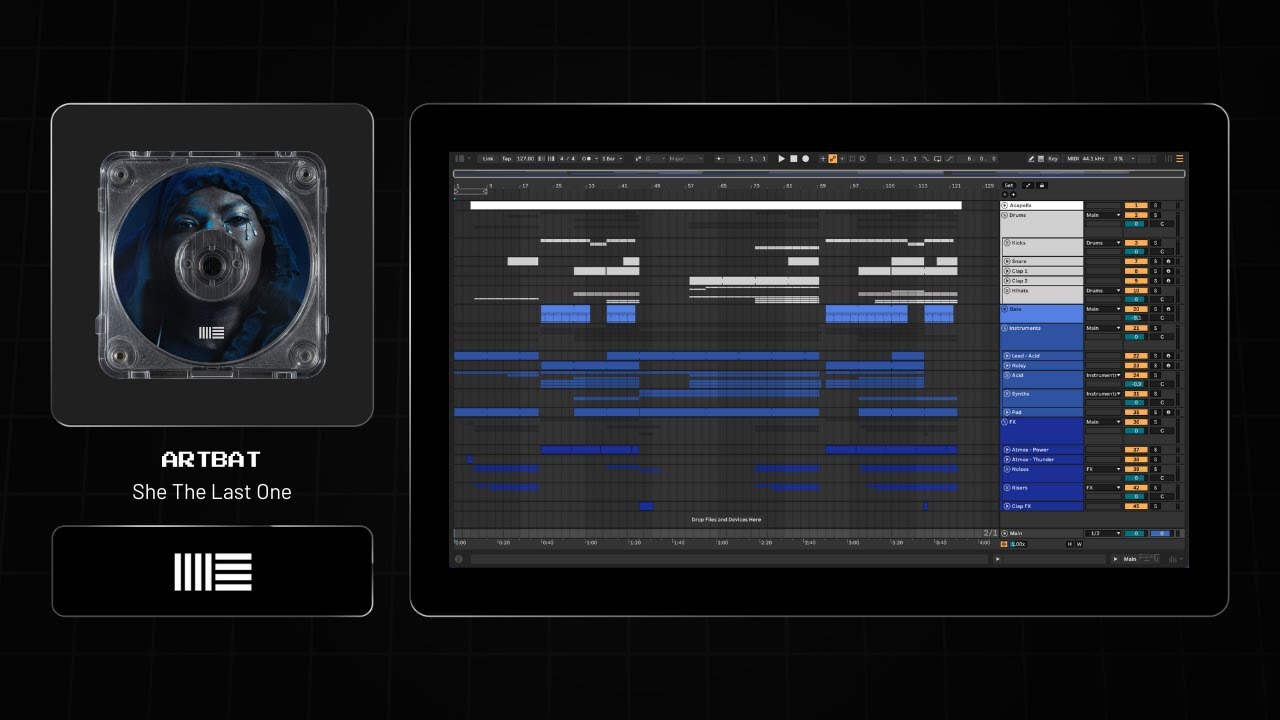Click the H button below the Main track
Screen dimensions: 1280x720
coord(1069,544)
